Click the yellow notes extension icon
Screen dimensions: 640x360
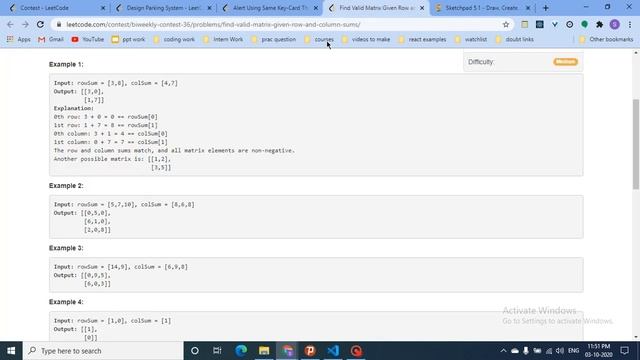(x=524, y=24)
